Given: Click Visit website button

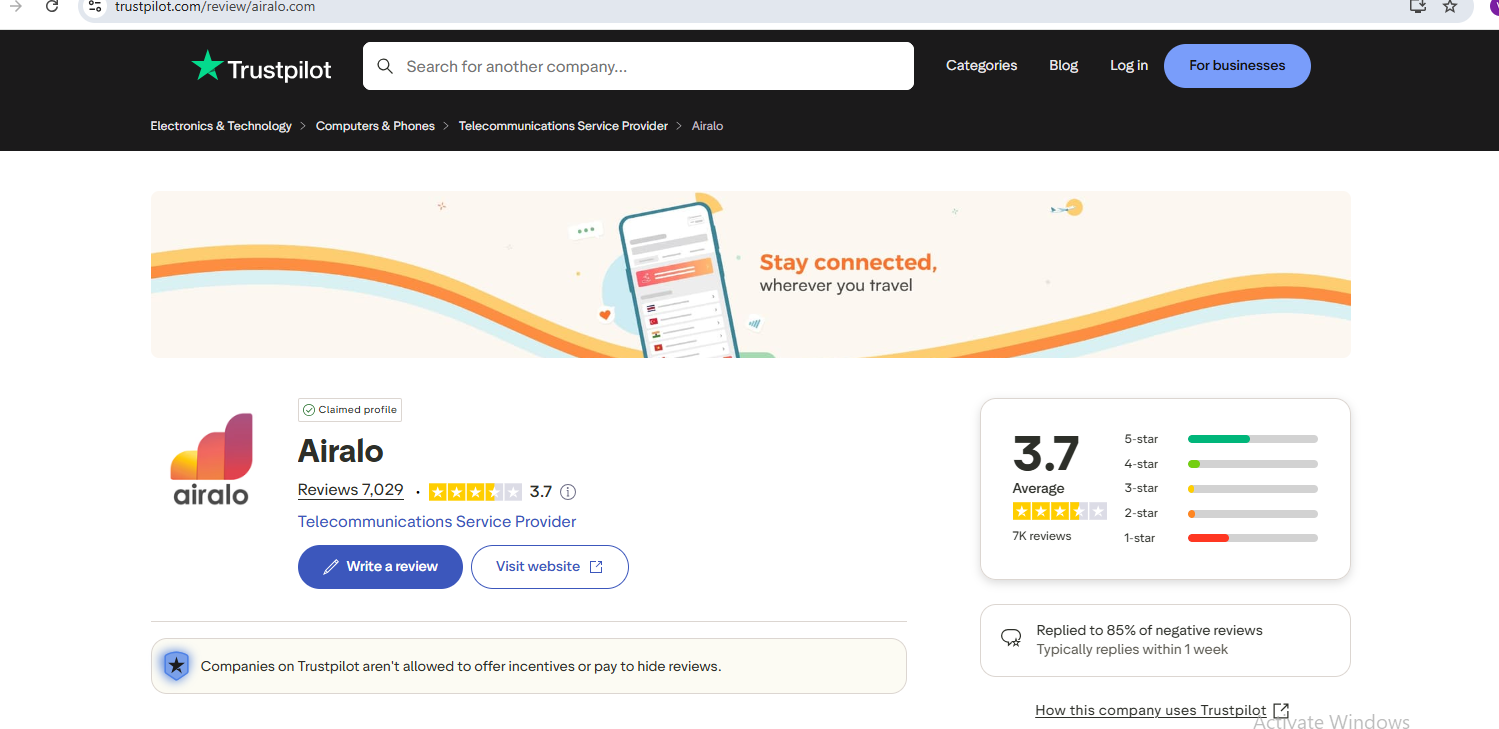Looking at the screenshot, I should coord(549,567).
